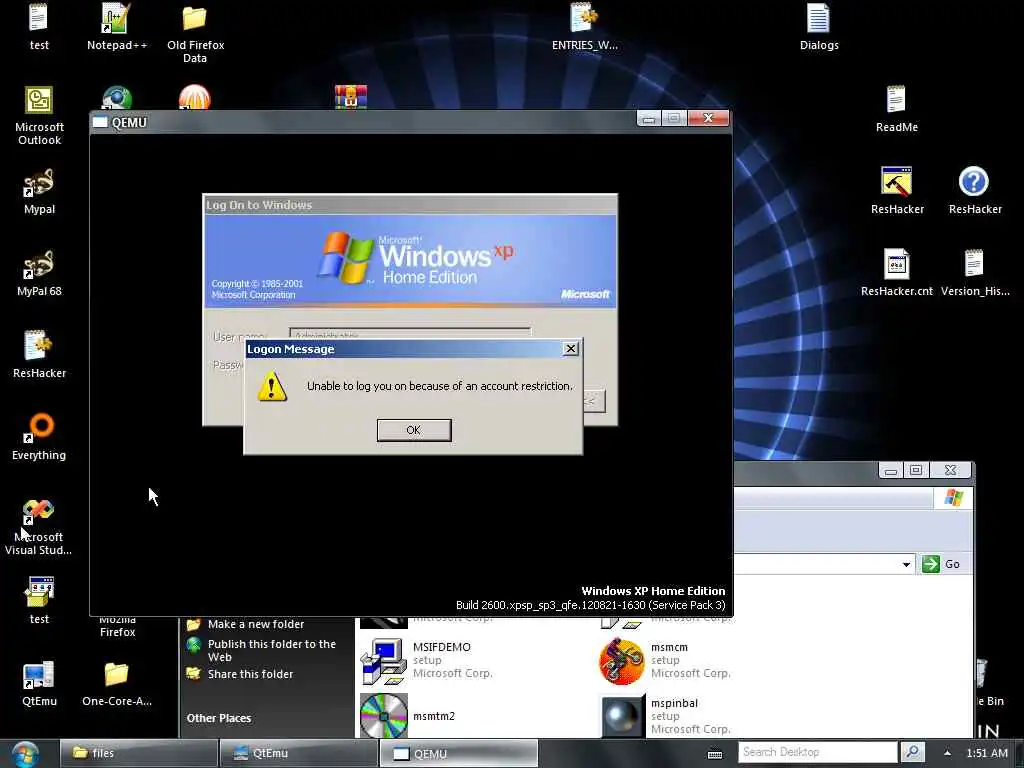Open ResHacker file on left side
The image size is (1024, 768).
click(39, 355)
